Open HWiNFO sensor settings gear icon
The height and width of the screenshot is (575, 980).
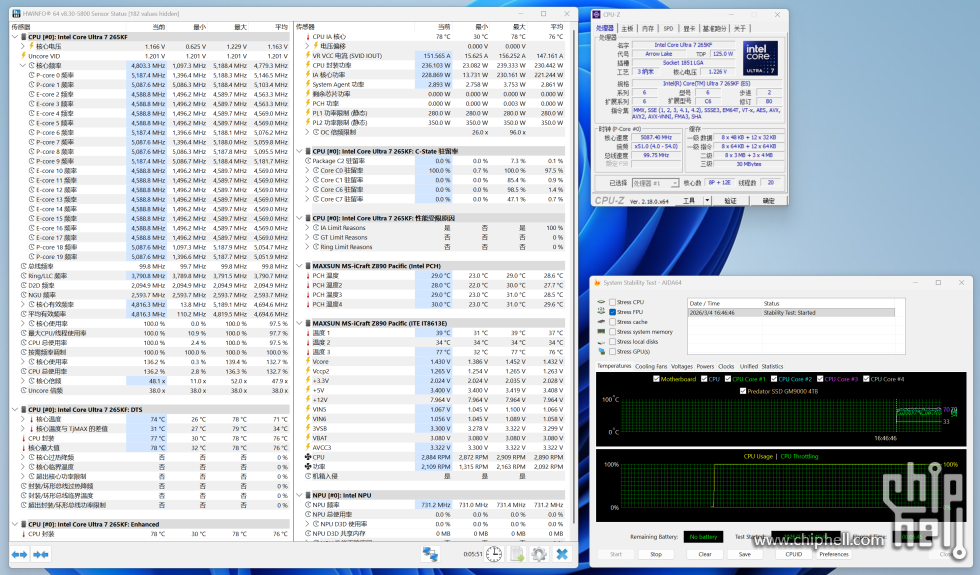(x=539, y=554)
